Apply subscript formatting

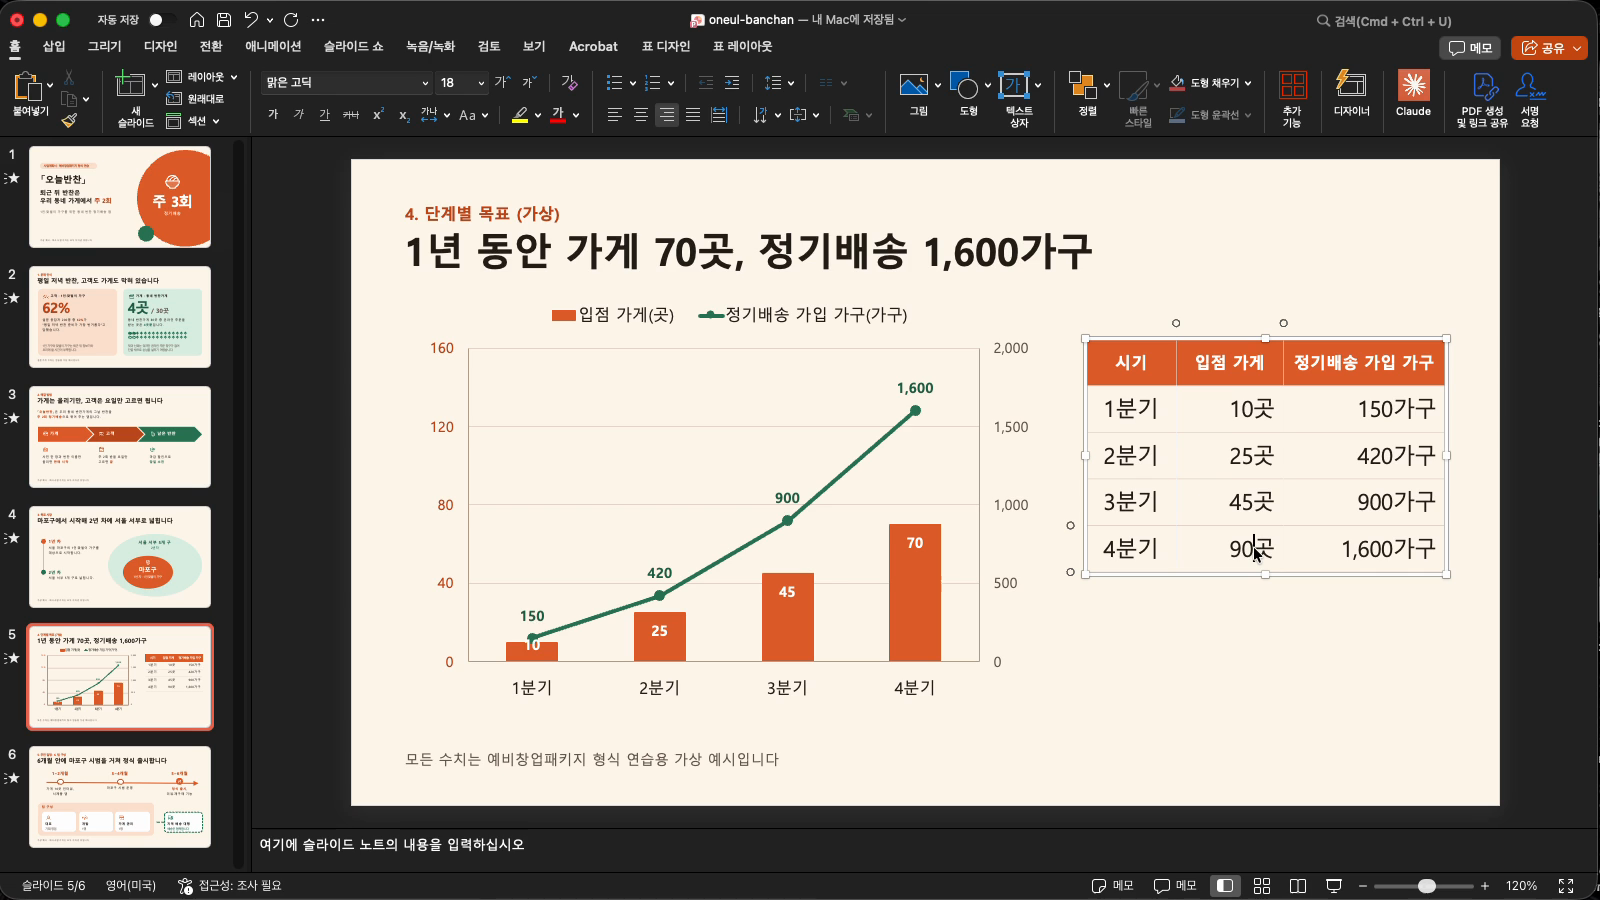point(404,115)
